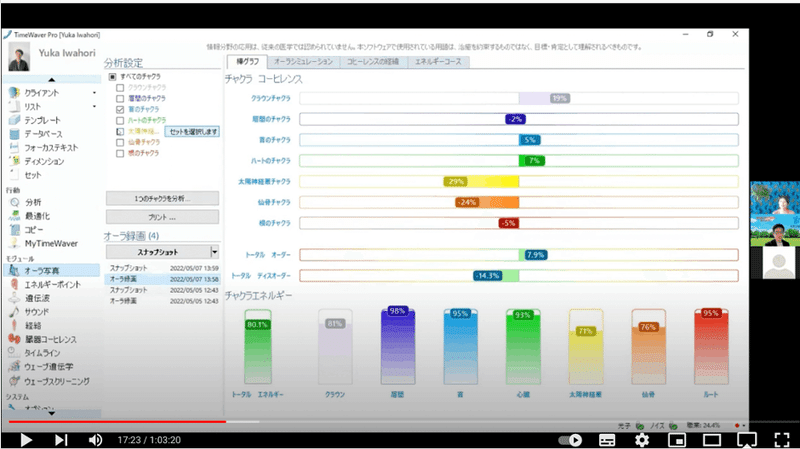The height and width of the screenshot is (449, 800).
Task: Check the 仙骨チャクラ checkbox
Action: pos(120,142)
